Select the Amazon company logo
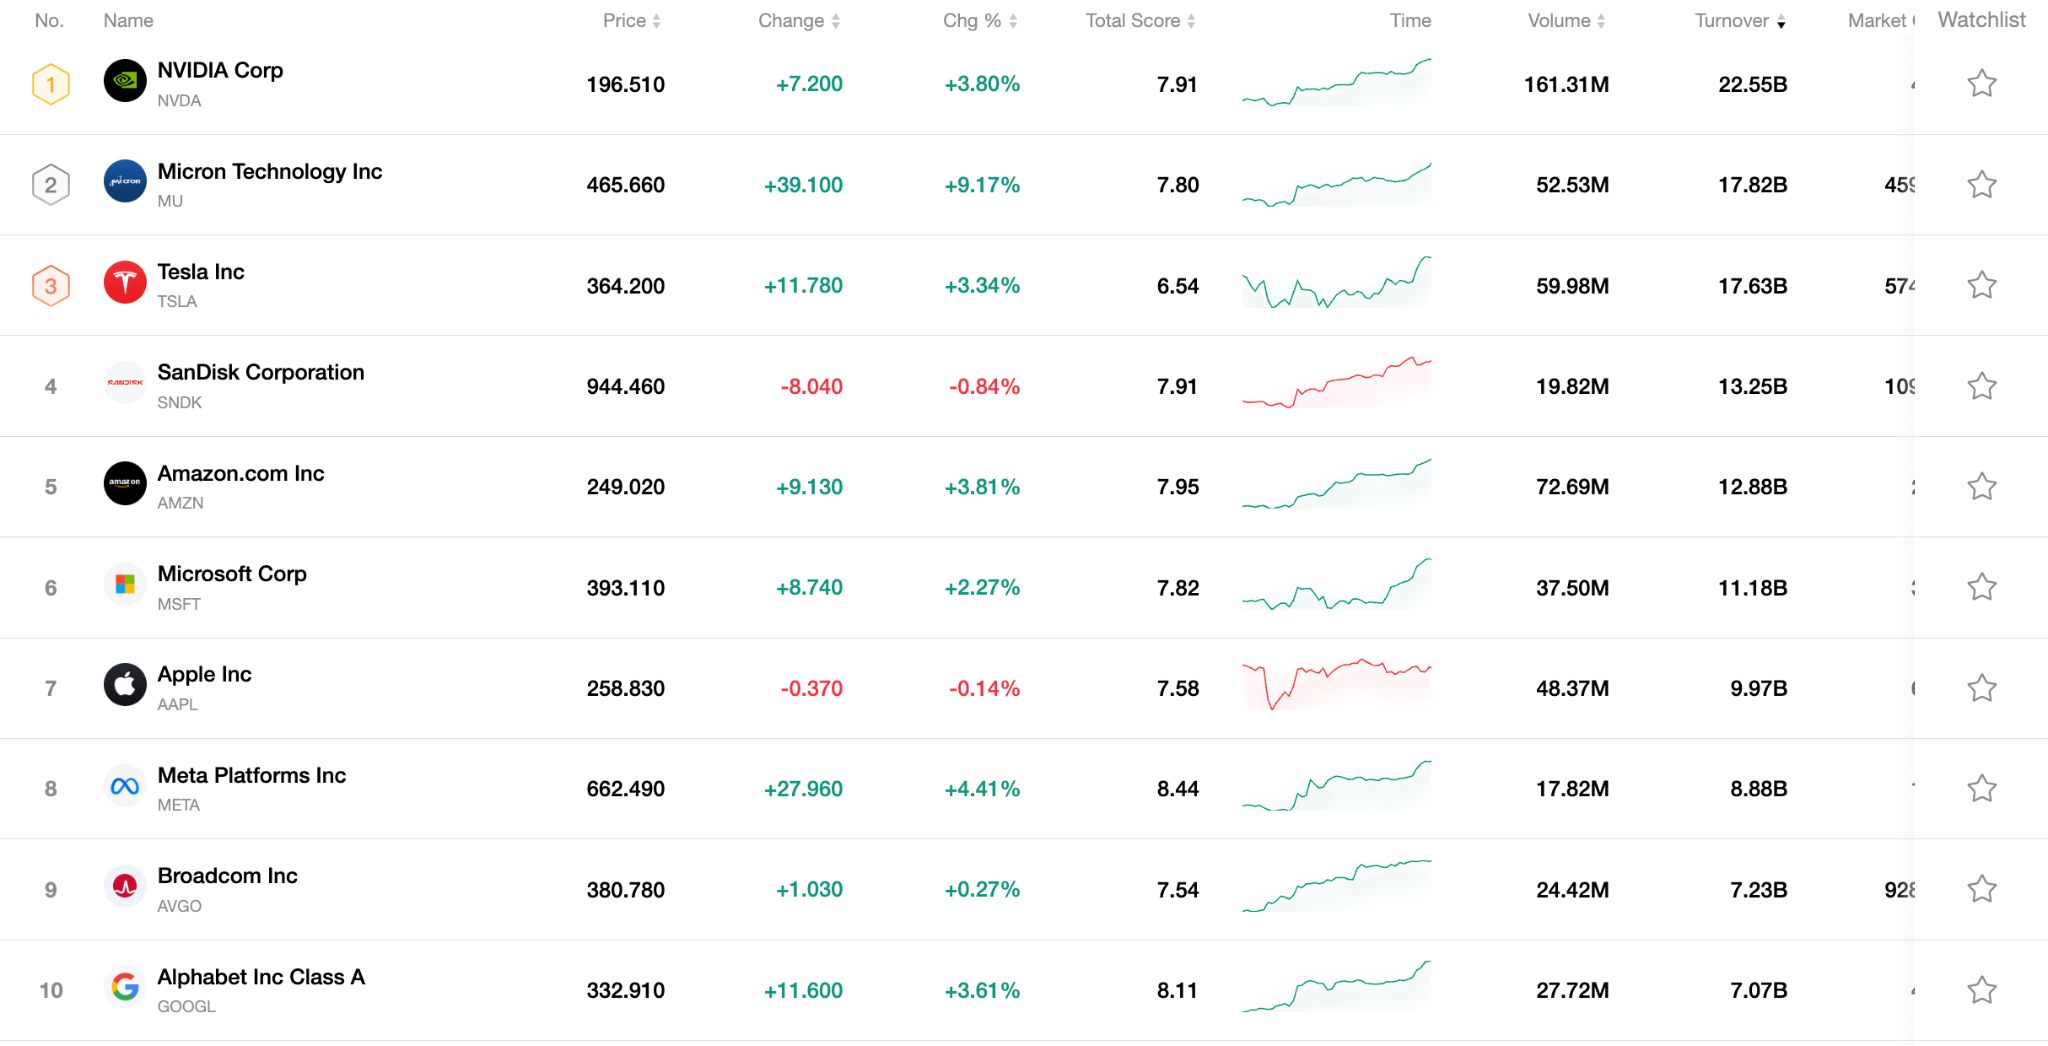 pyautogui.click(x=124, y=484)
